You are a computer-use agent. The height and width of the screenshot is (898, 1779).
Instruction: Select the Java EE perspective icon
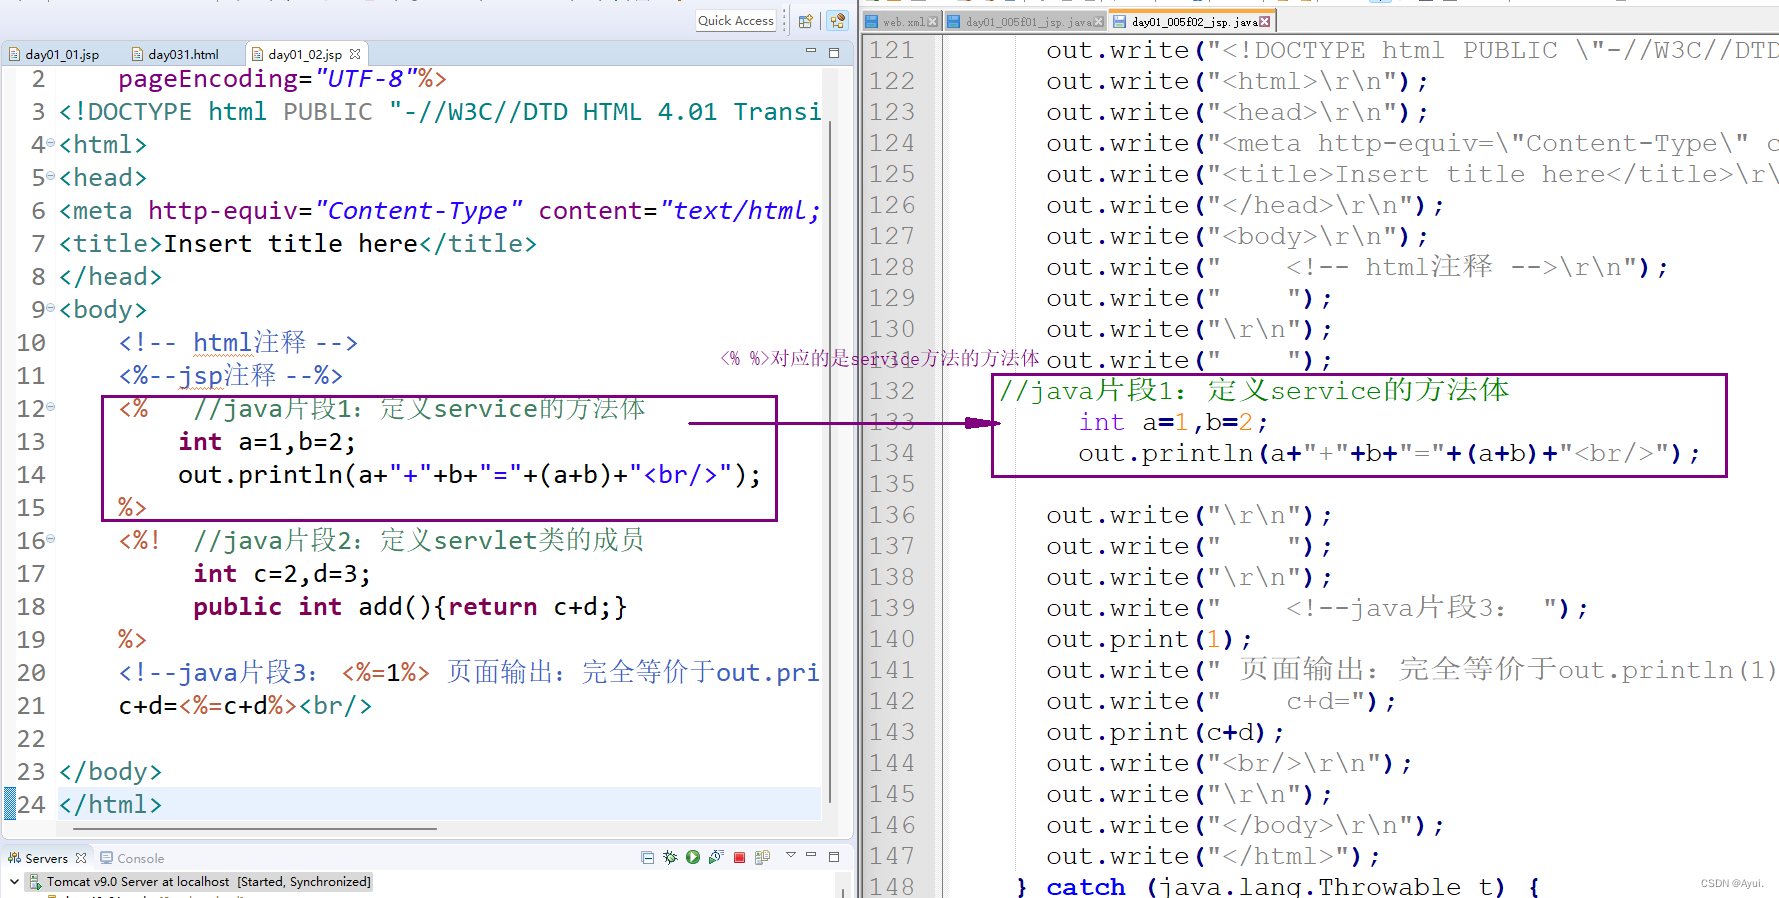[x=837, y=20]
